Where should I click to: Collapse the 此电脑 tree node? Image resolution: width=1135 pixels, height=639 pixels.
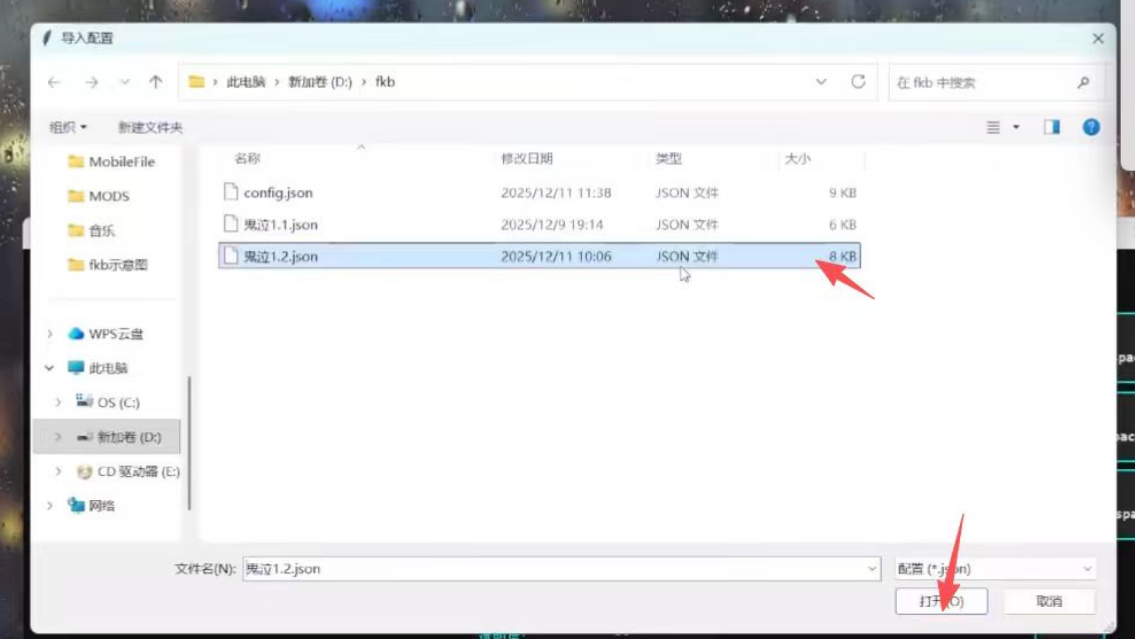50,368
